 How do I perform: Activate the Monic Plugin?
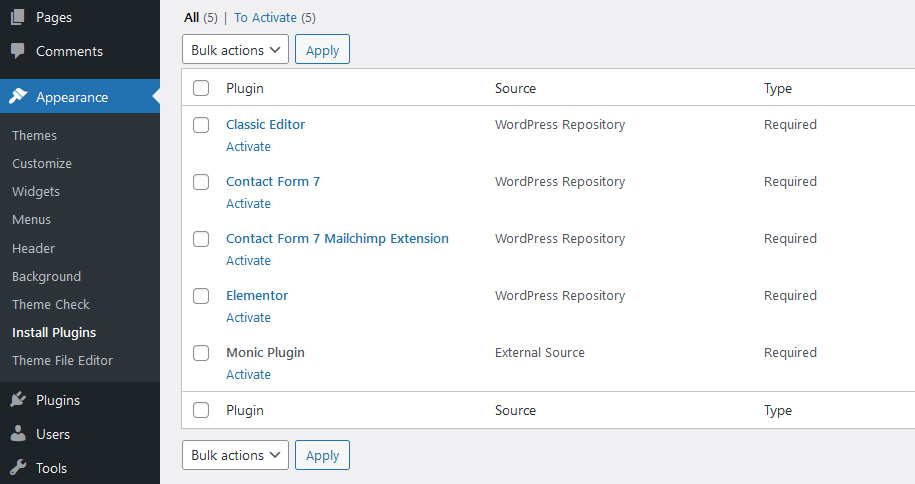pos(249,374)
